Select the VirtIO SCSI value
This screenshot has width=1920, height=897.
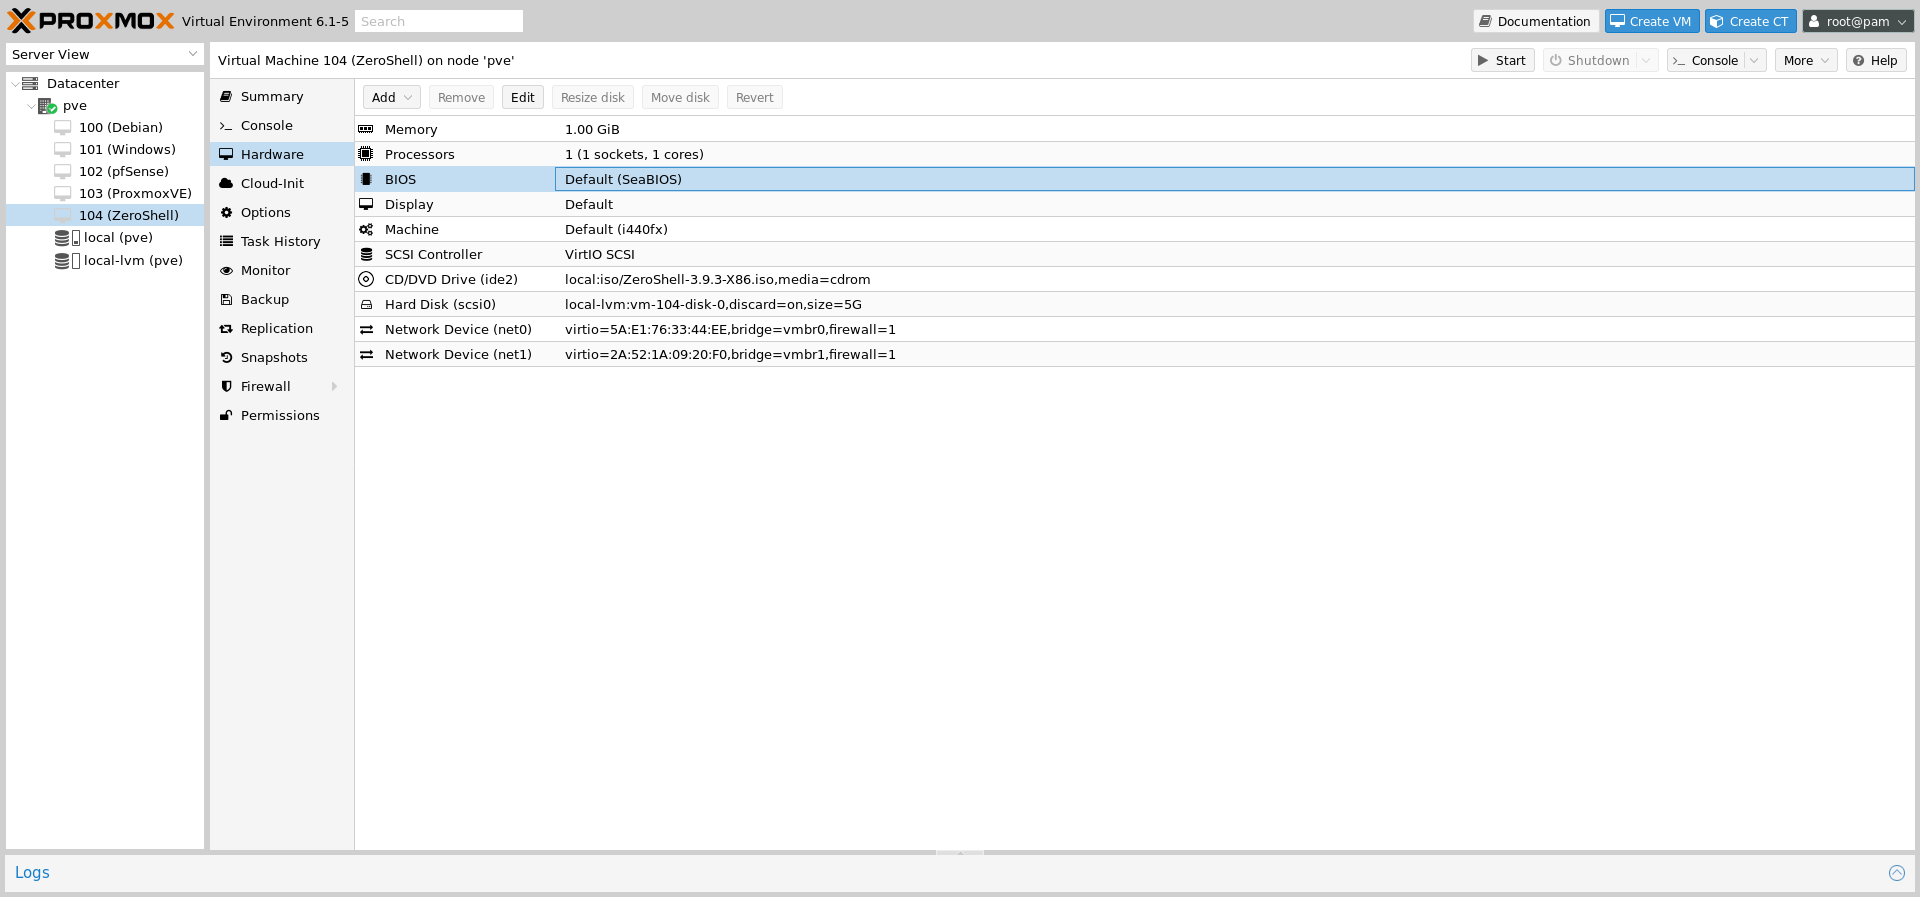pos(600,254)
